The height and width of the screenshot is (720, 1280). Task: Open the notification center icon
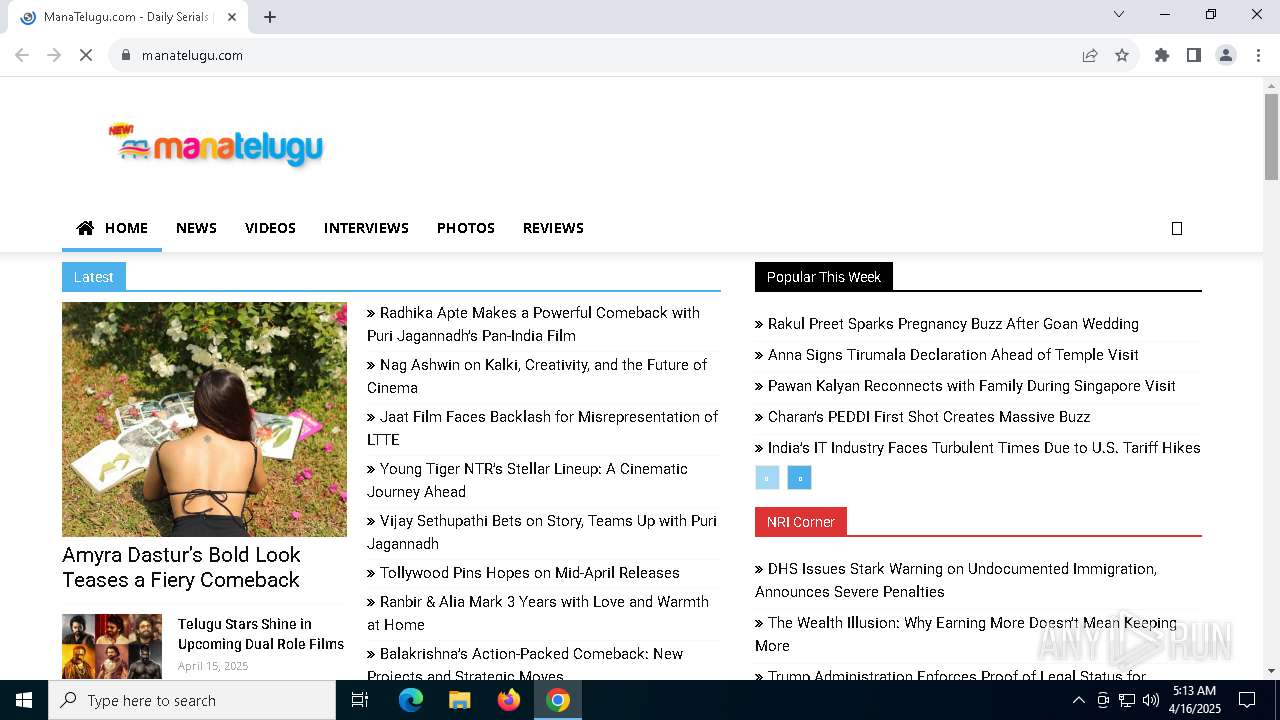coord(1247,700)
